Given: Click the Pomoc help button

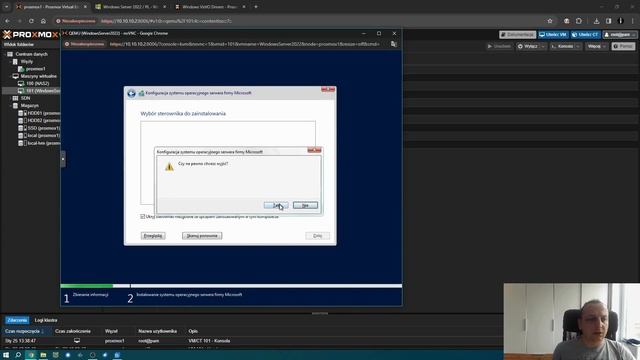Looking at the screenshot, I should pyautogui.click(x=623, y=47).
